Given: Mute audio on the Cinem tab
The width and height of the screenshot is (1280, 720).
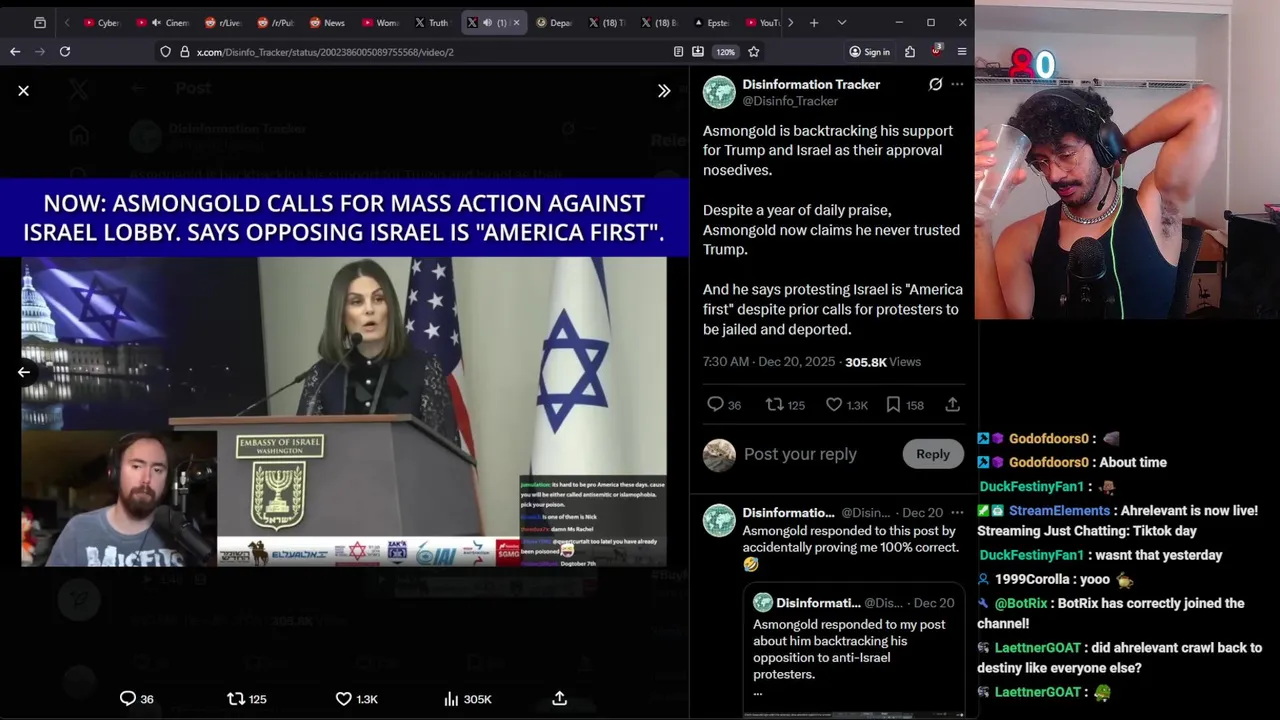Looking at the screenshot, I should click(155, 22).
